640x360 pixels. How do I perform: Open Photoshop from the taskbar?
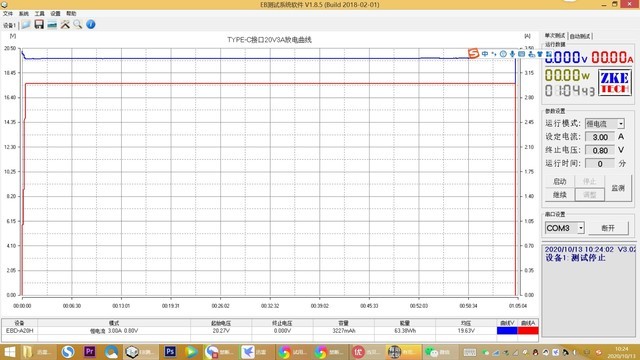pyautogui.click(x=170, y=351)
